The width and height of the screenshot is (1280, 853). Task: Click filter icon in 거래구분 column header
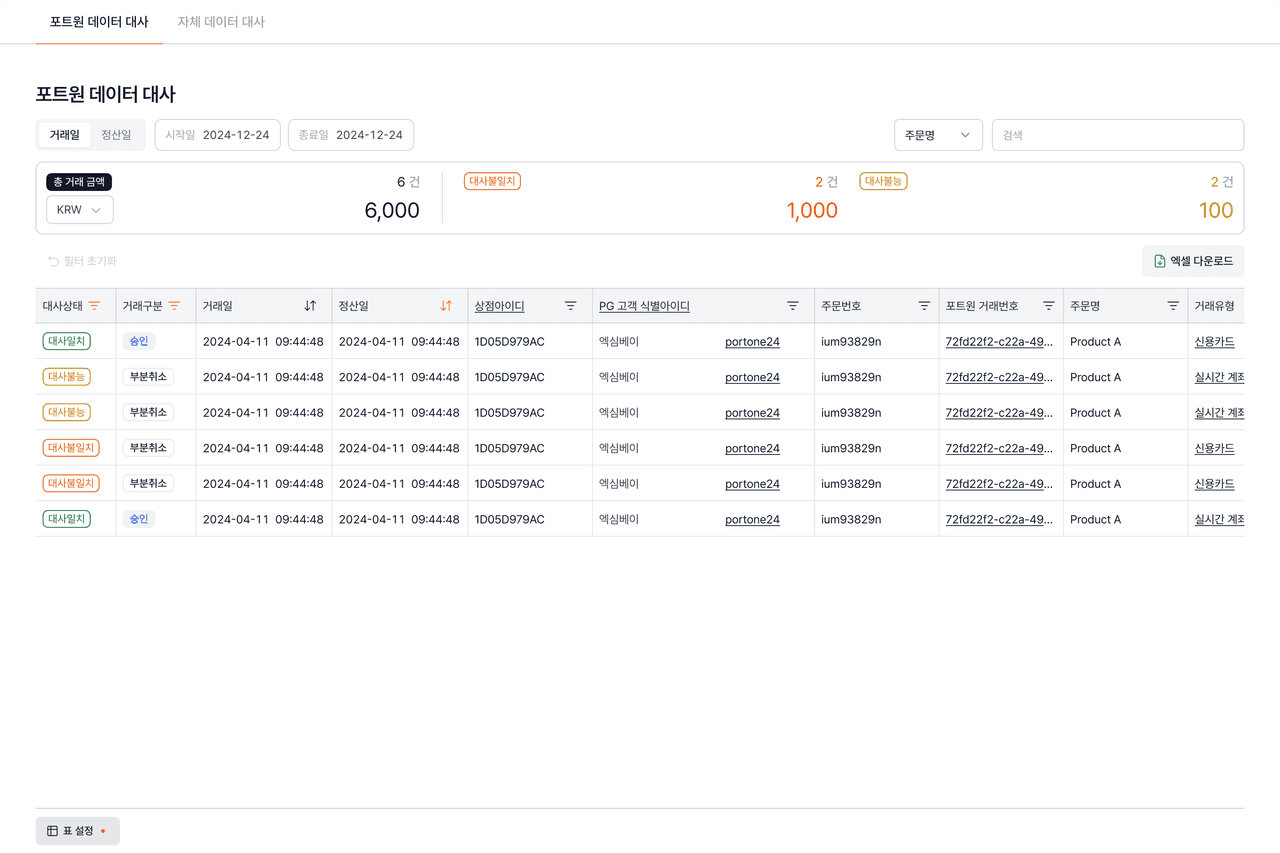[x=174, y=306]
